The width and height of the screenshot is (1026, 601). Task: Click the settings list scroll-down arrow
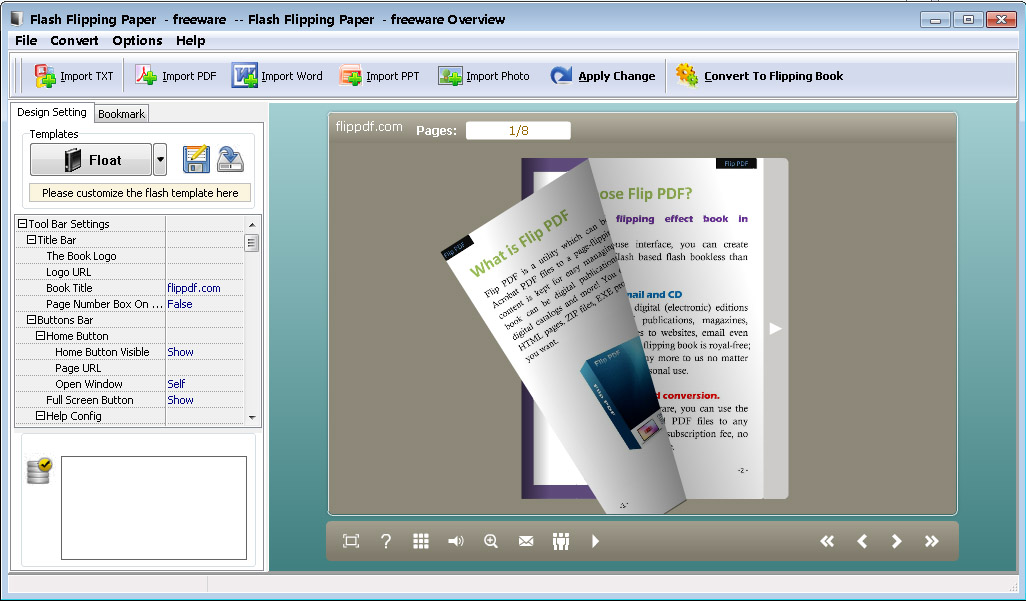click(x=252, y=418)
